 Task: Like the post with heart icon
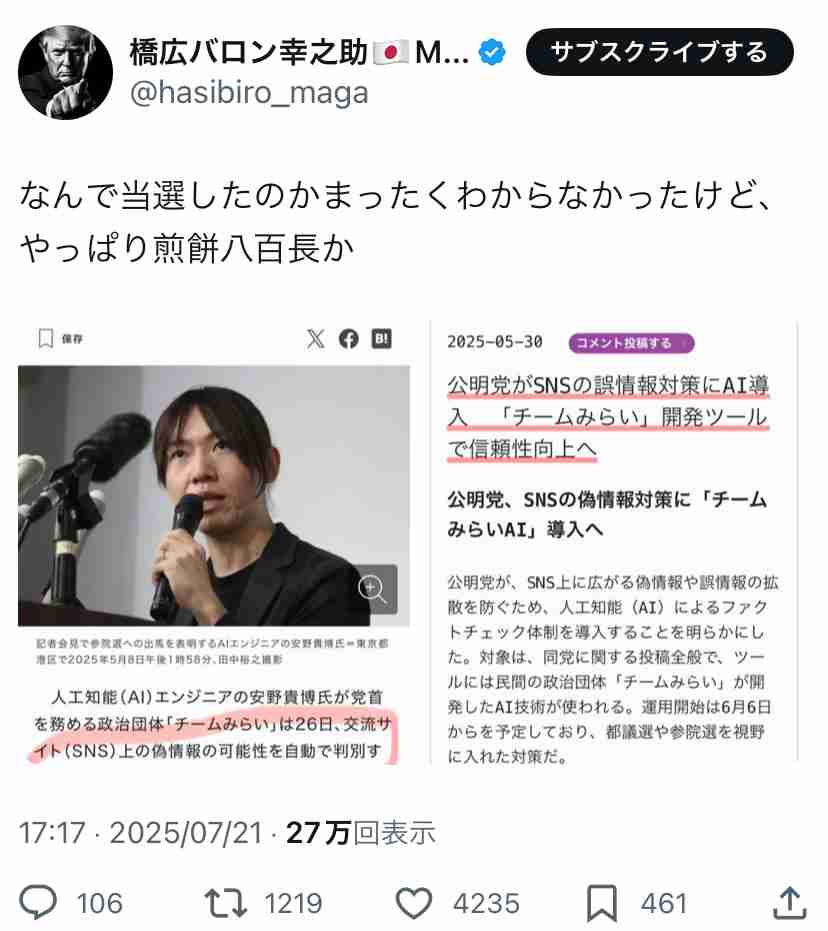tap(414, 903)
